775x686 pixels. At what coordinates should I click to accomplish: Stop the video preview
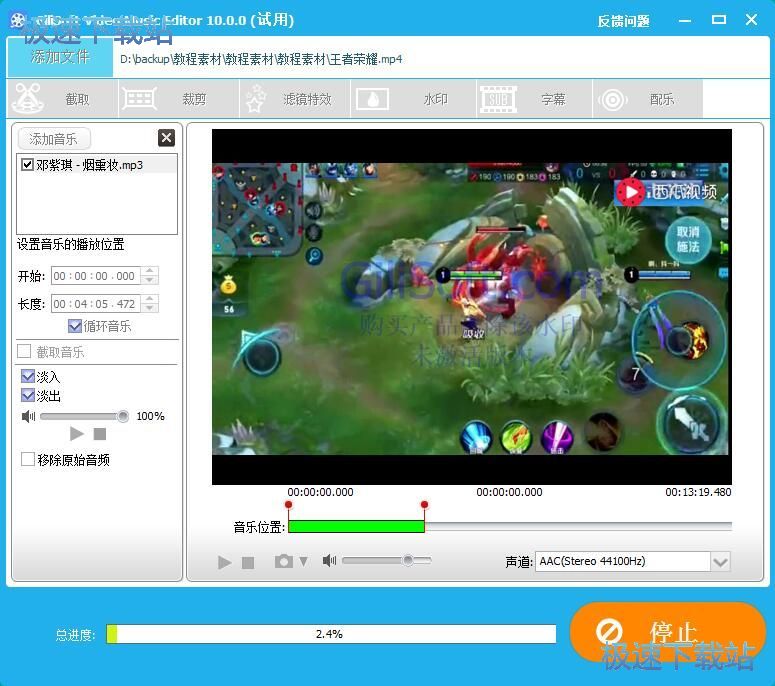pyautogui.click(x=248, y=562)
